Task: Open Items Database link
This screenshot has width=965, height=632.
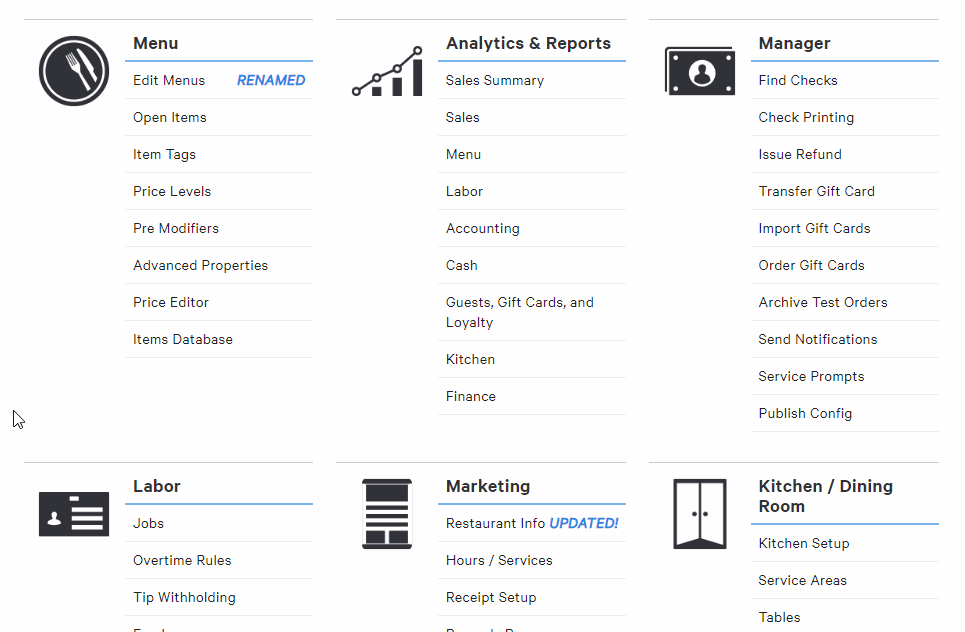Action: pos(183,340)
